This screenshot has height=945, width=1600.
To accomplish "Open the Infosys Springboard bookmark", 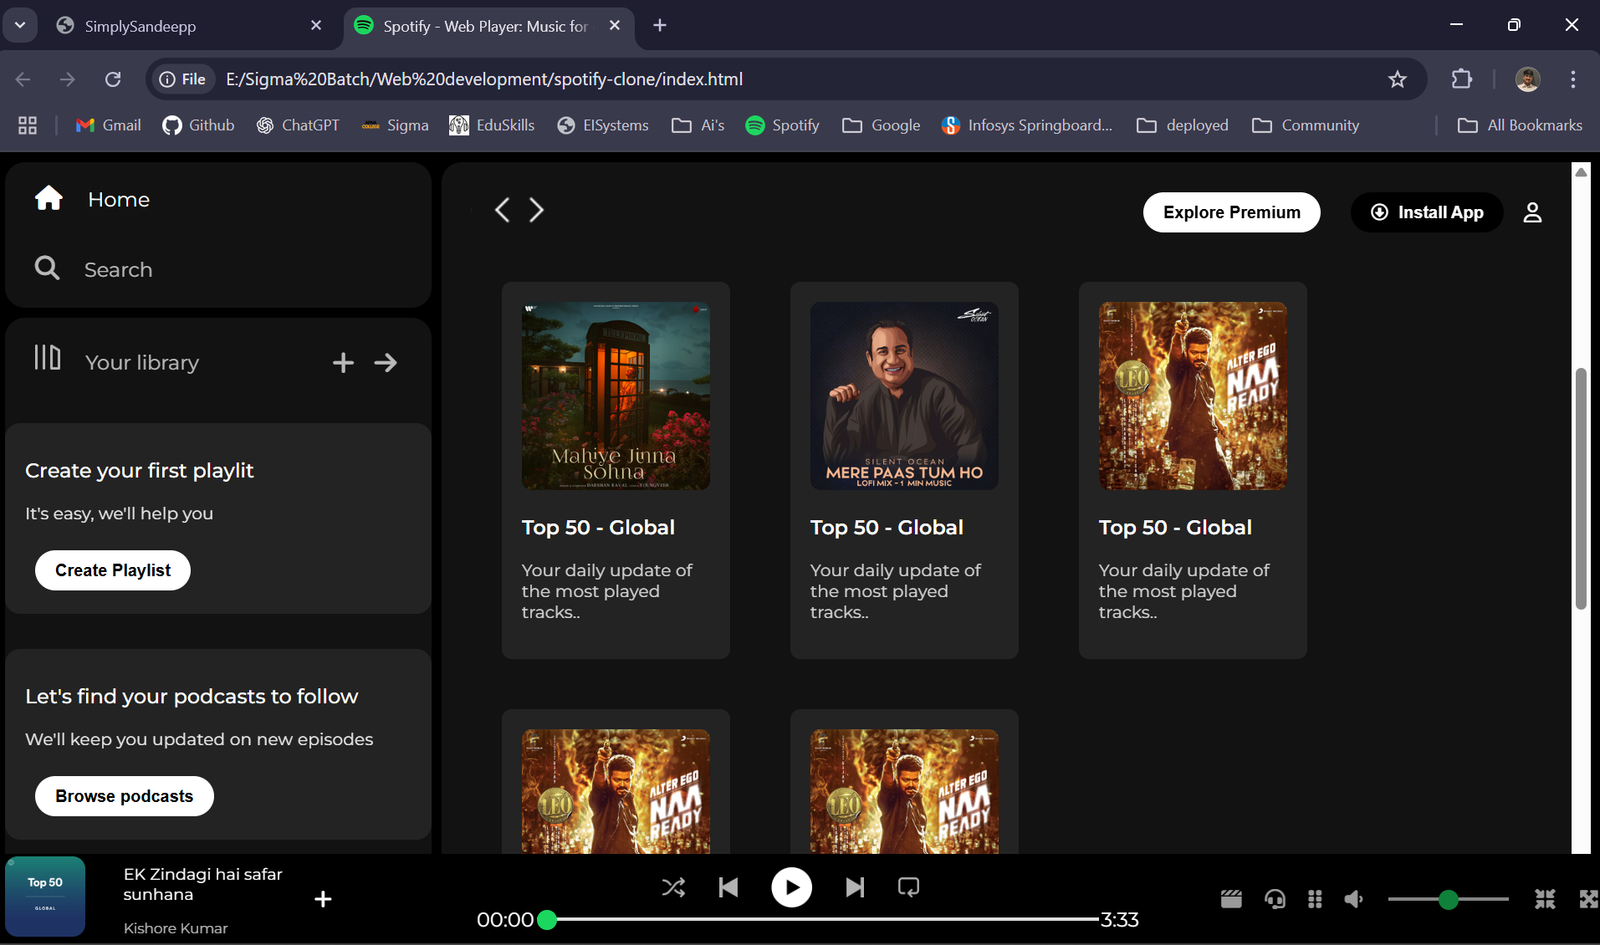I will (x=1027, y=125).
